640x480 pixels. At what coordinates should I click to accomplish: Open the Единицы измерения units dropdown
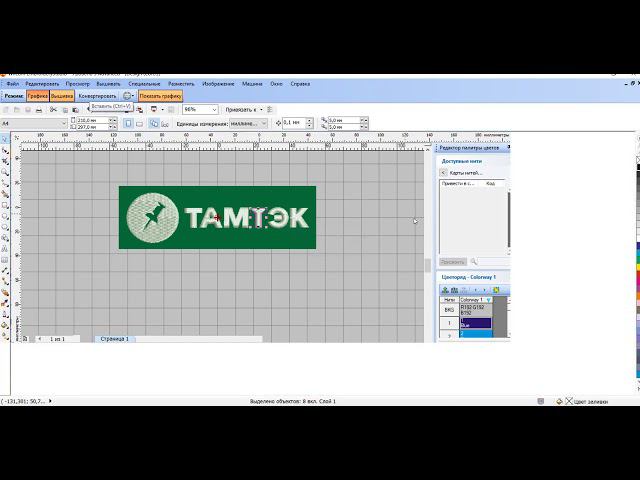click(x=264, y=123)
